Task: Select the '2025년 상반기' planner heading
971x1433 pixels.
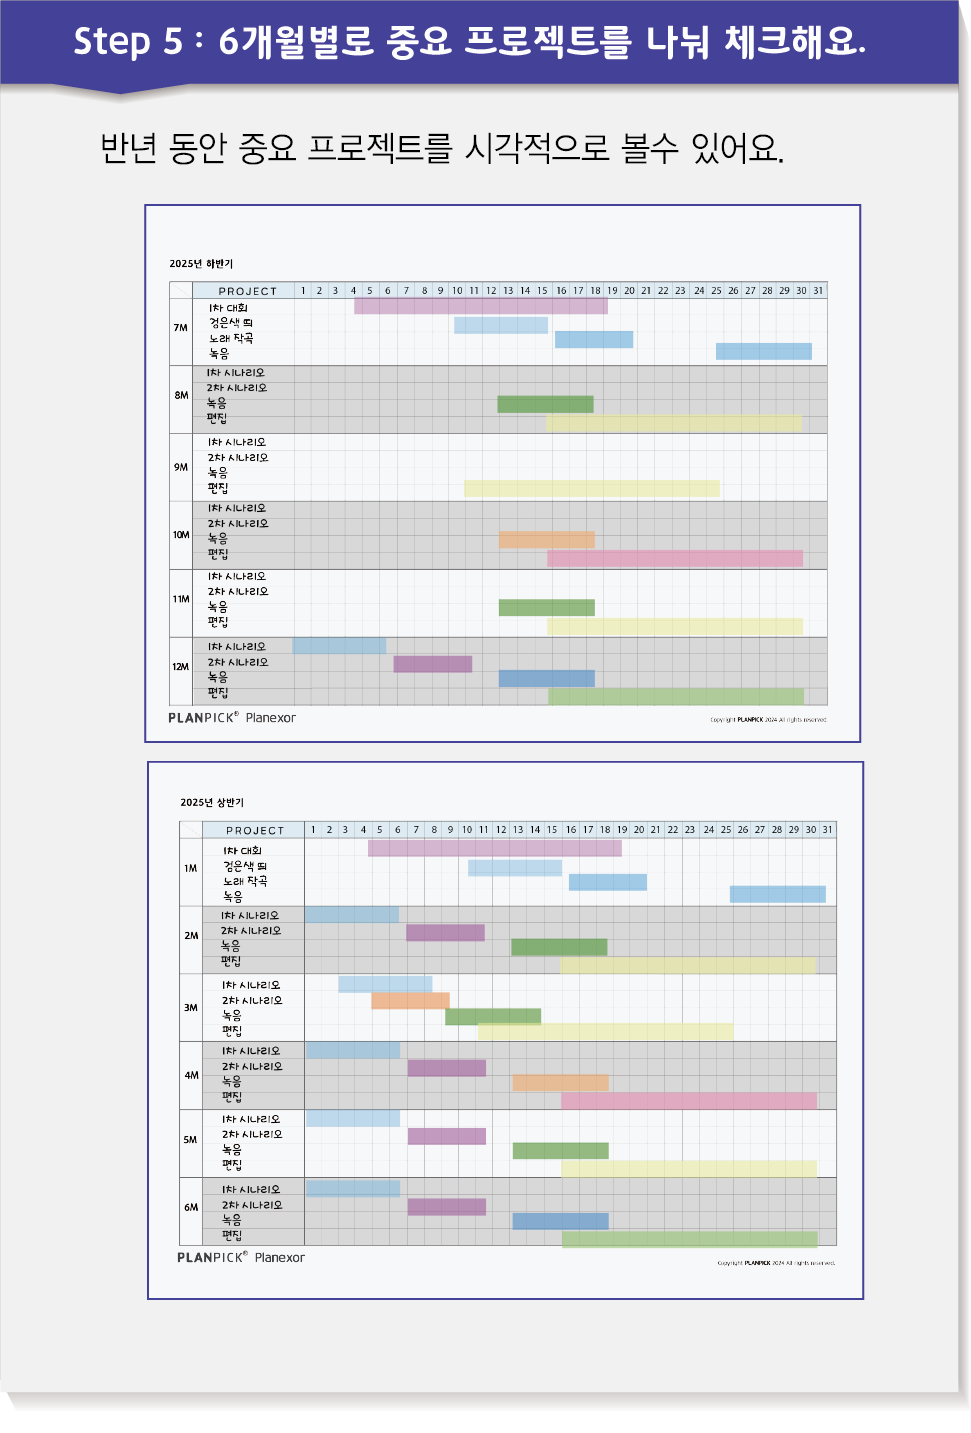Action: [212, 802]
